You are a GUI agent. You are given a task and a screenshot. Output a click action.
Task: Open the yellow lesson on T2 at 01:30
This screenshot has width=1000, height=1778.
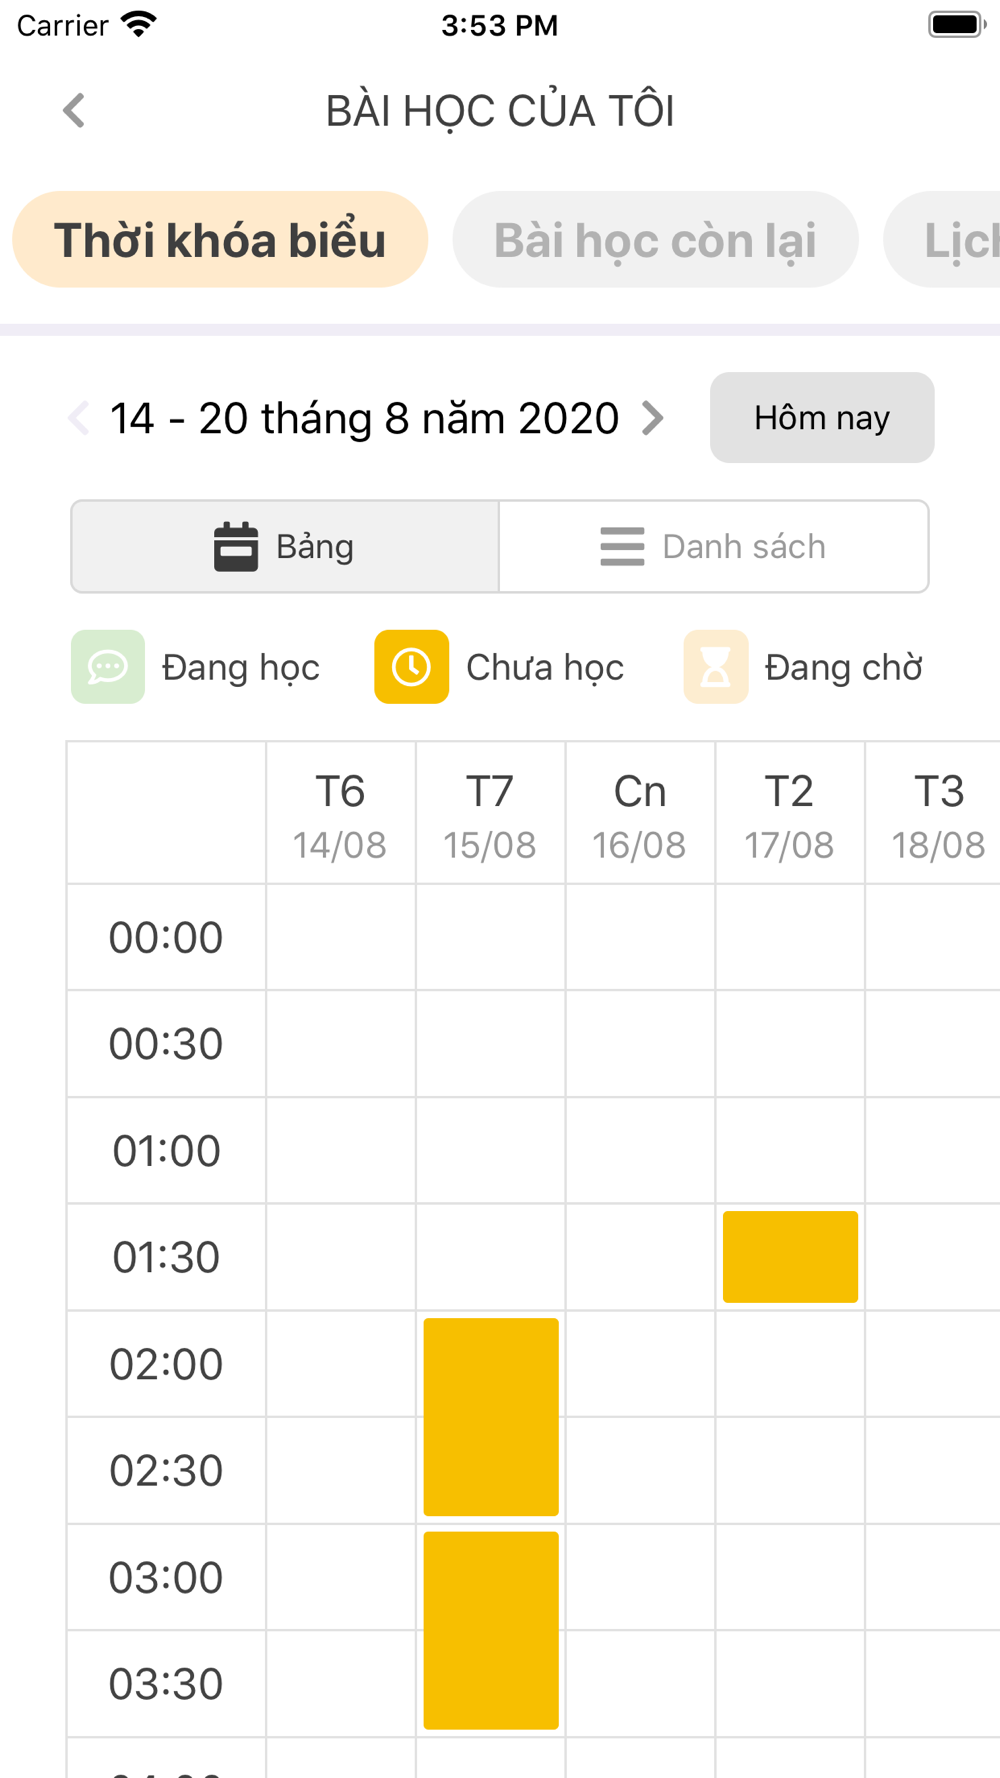point(790,1257)
